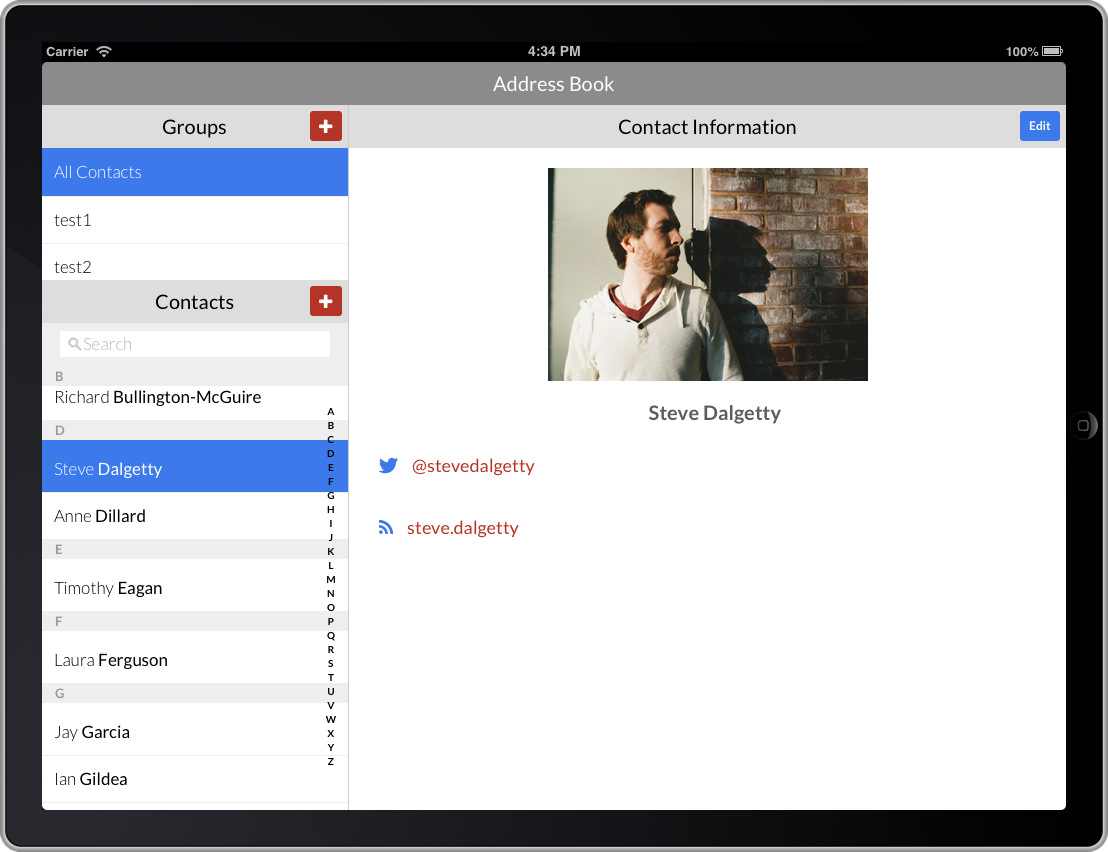Viewport: 1108px width, 852px height.
Task: Jump to letter W in index bar
Action: click(x=331, y=719)
